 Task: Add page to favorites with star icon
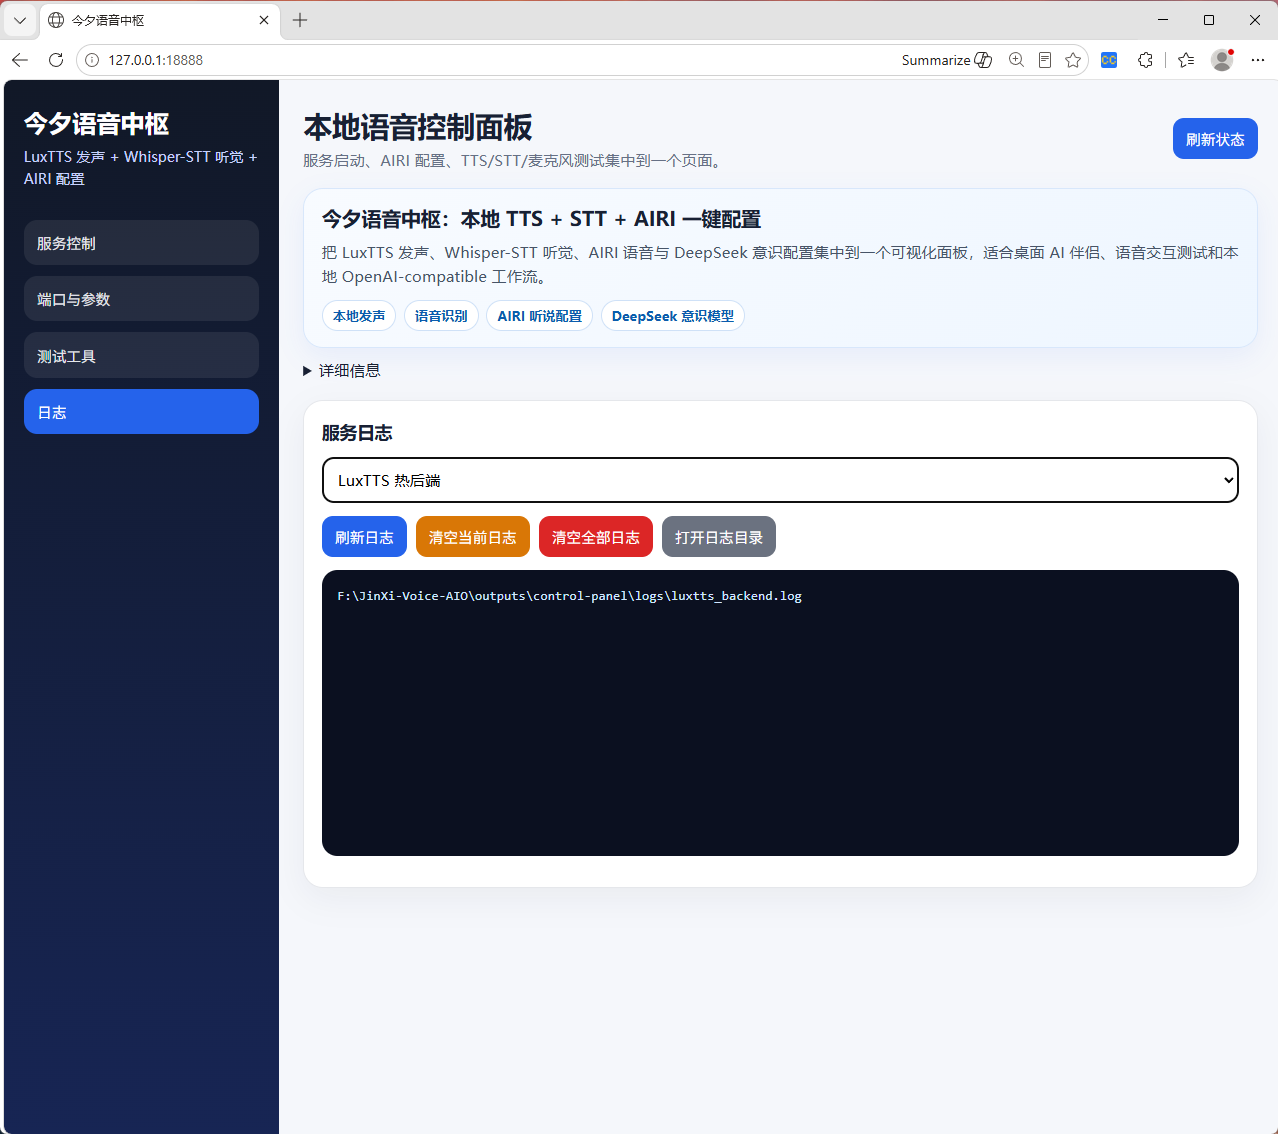[1073, 60]
